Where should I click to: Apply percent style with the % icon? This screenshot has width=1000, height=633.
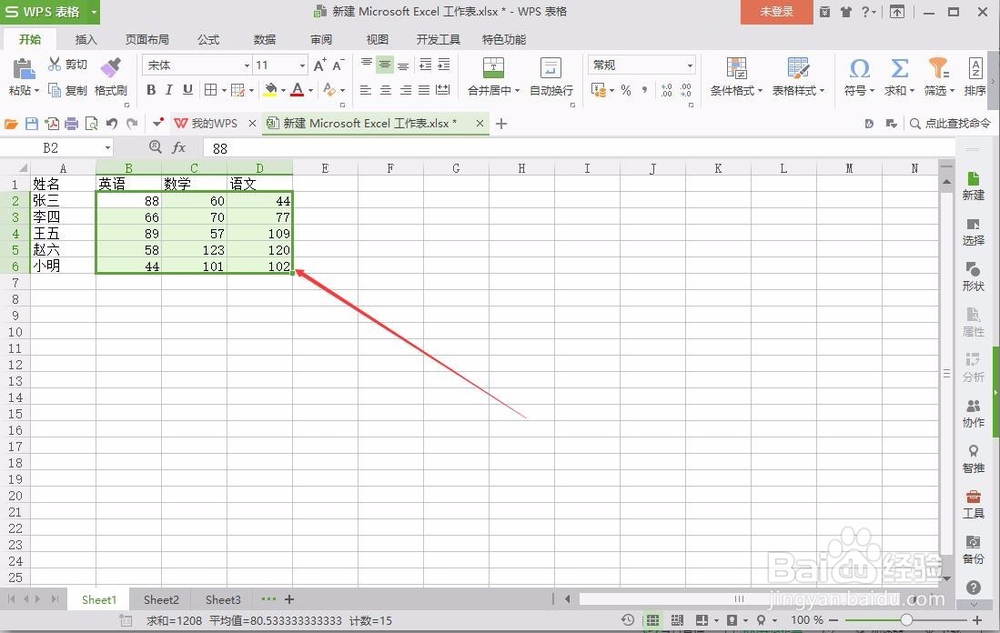pyautogui.click(x=626, y=90)
